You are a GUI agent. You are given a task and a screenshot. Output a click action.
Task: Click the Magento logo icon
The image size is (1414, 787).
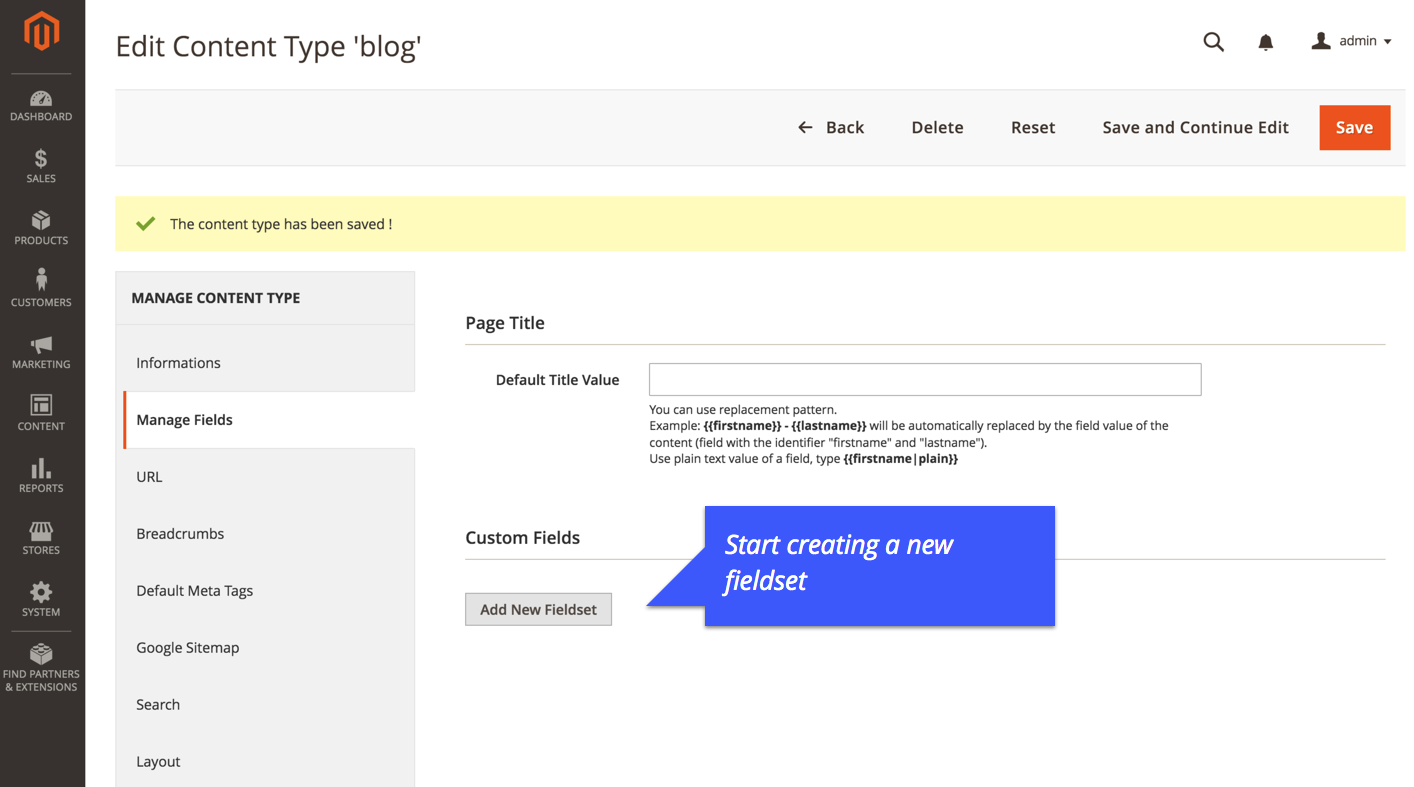tap(41, 31)
